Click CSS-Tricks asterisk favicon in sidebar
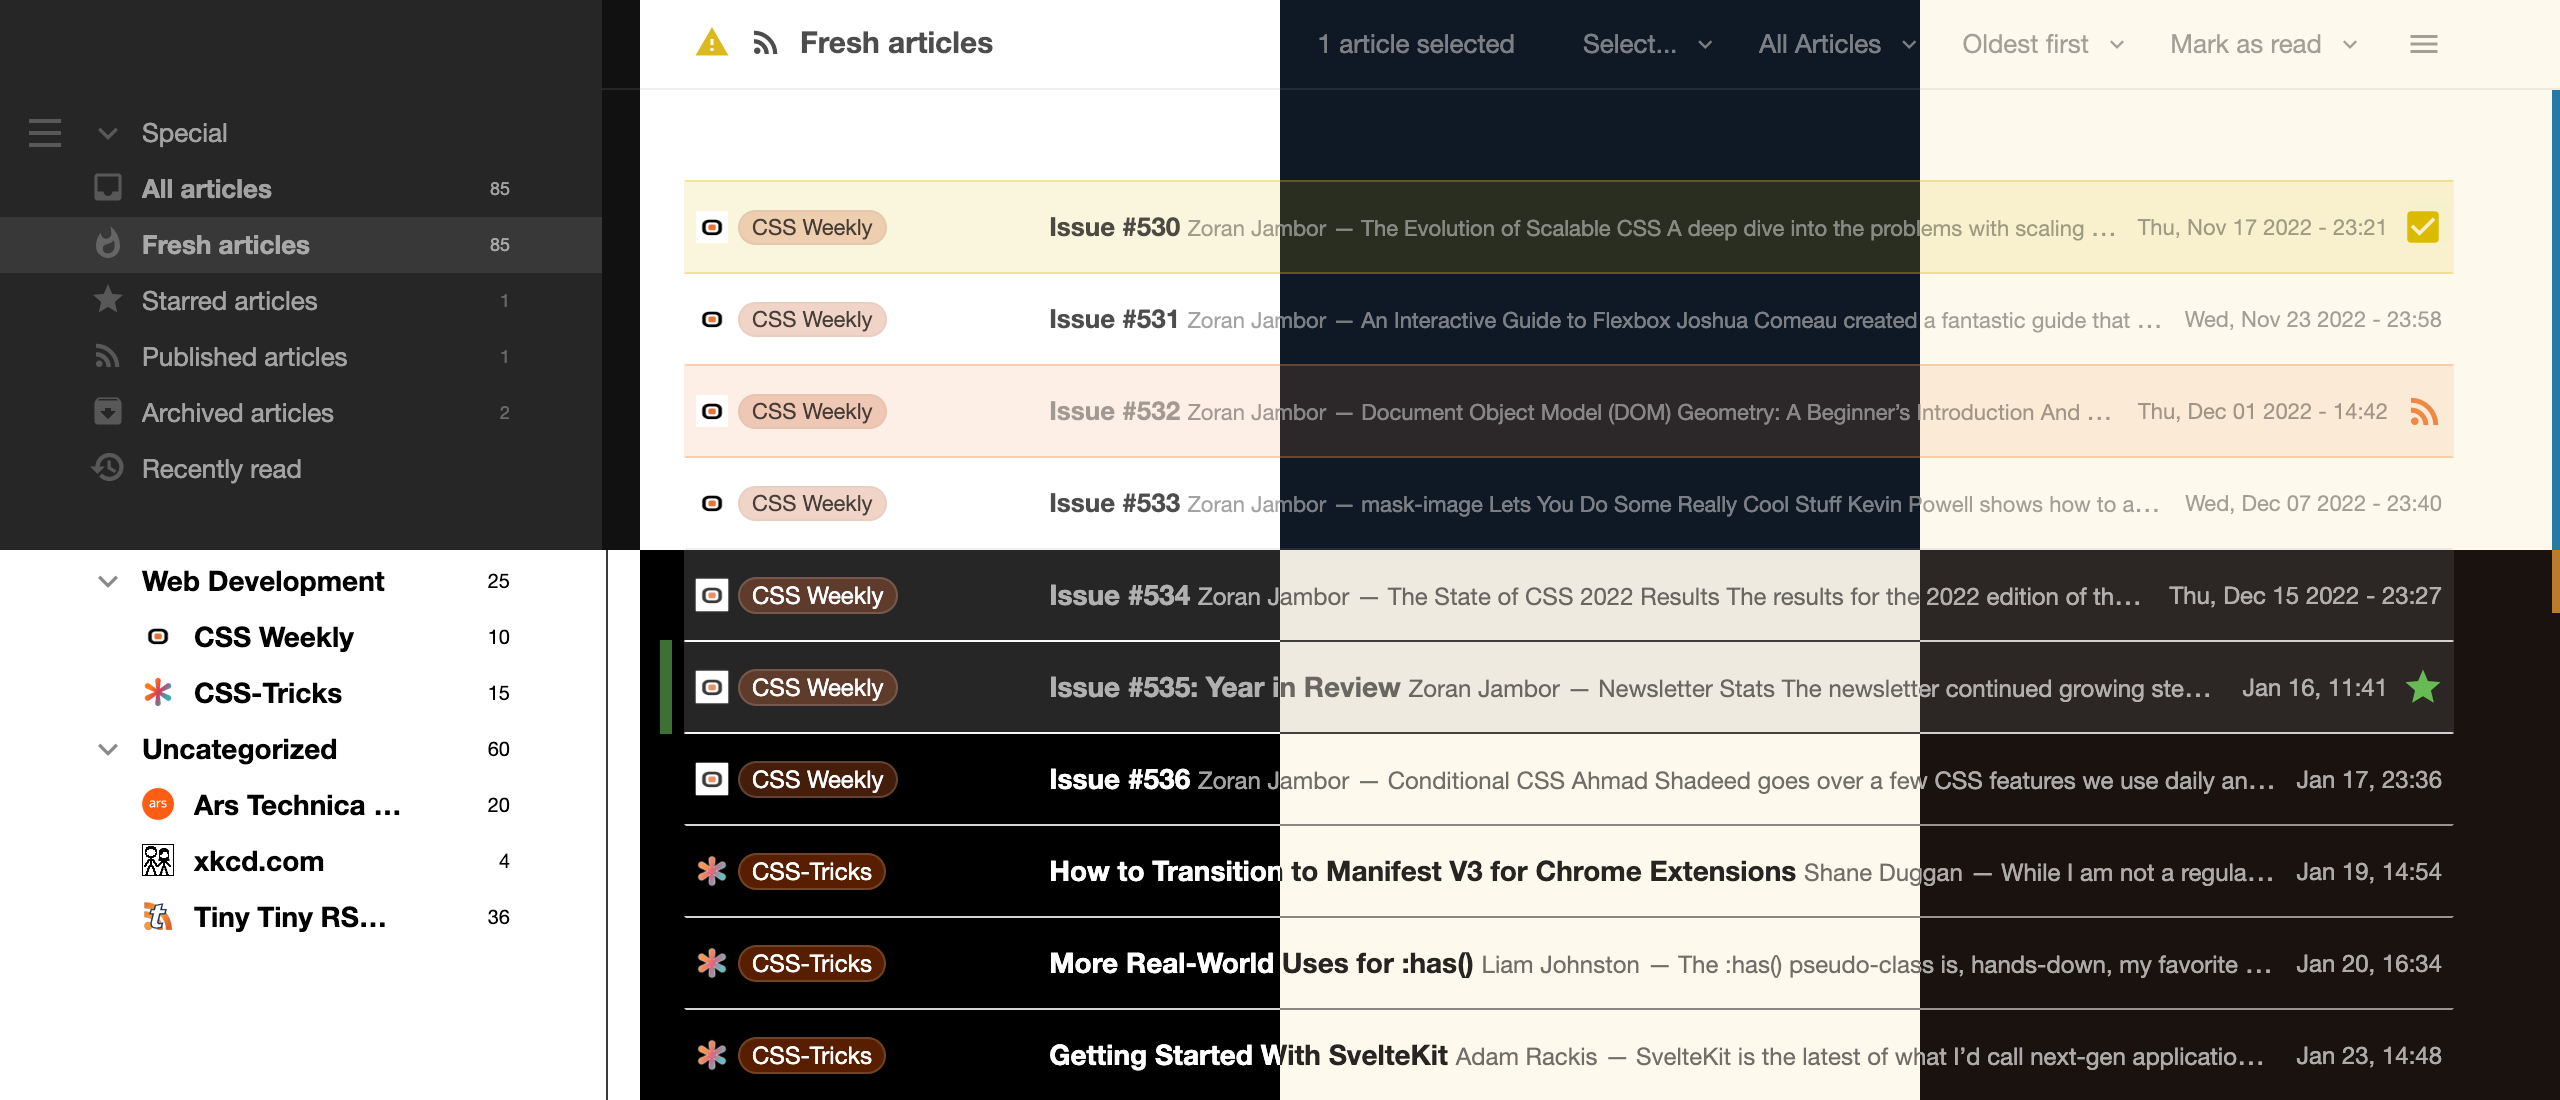The image size is (2560, 1100). point(158,692)
